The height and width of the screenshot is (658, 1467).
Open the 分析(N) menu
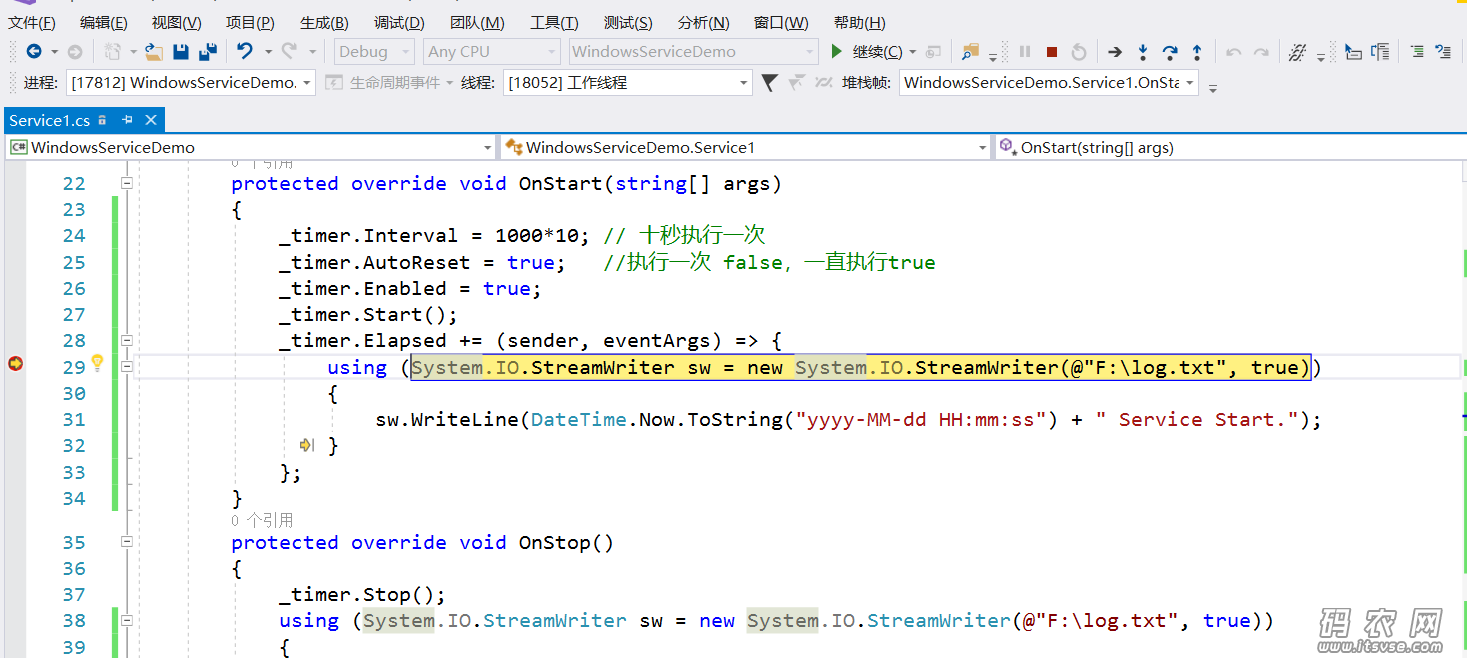click(x=703, y=22)
